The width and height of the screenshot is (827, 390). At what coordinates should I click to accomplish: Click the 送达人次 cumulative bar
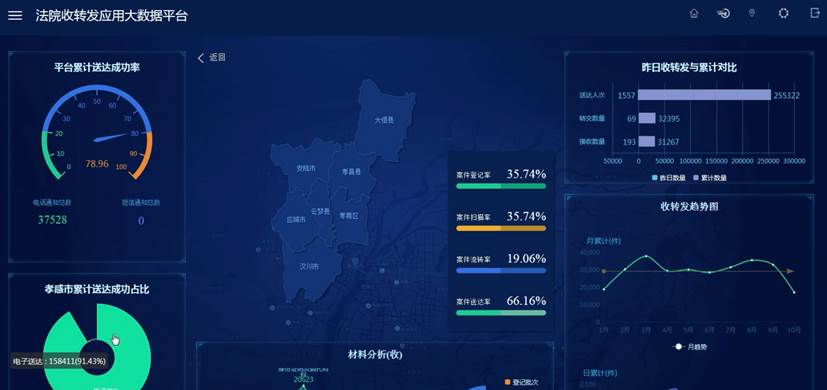pyautogui.click(x=705, y=95)
